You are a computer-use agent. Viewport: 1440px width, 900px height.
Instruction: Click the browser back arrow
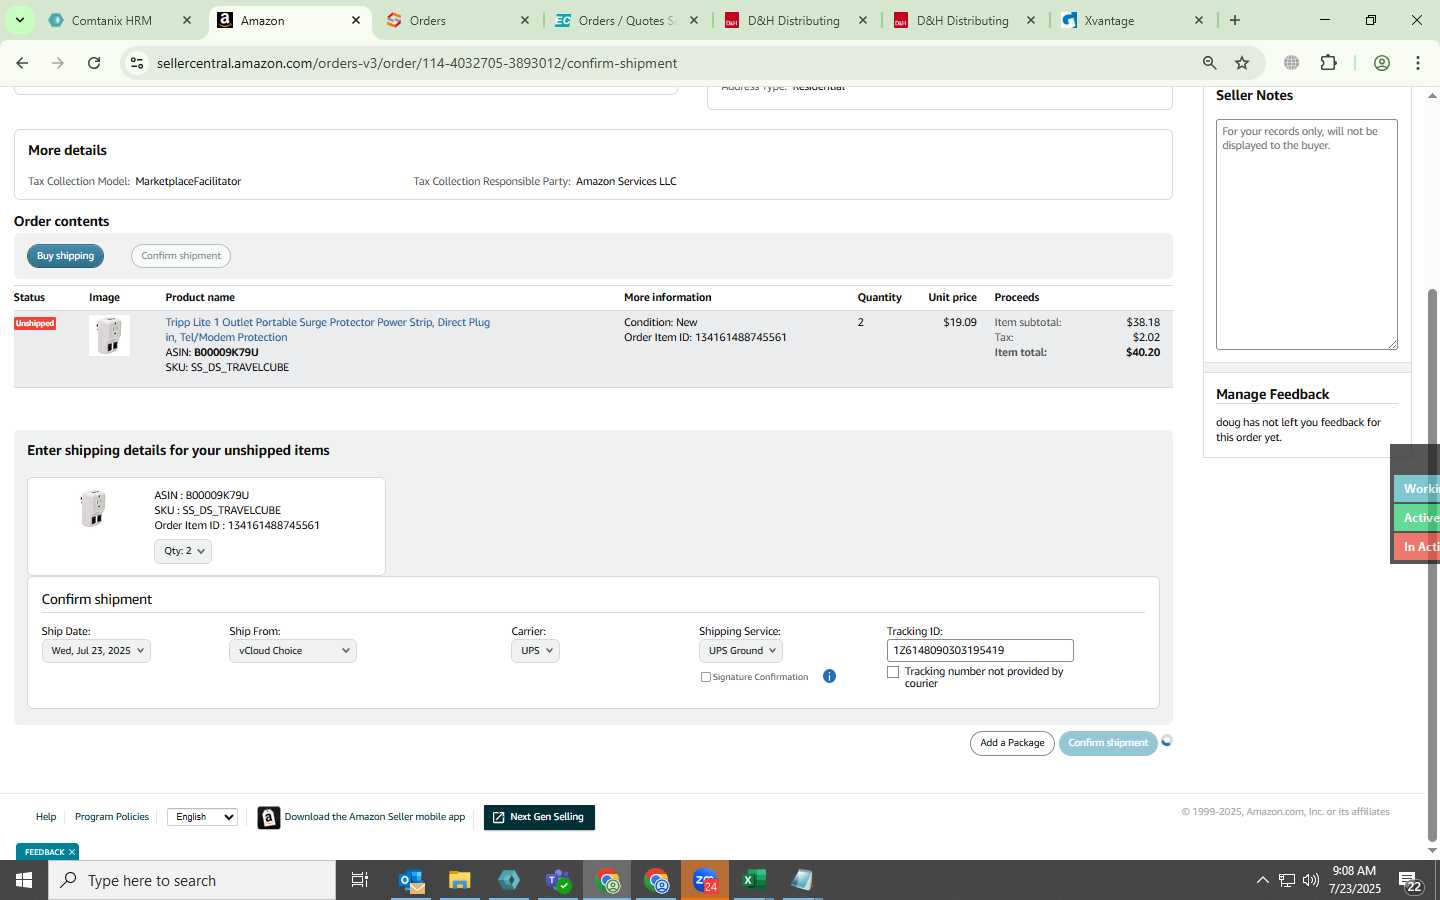pyautogui.click(x=22, y=63)
